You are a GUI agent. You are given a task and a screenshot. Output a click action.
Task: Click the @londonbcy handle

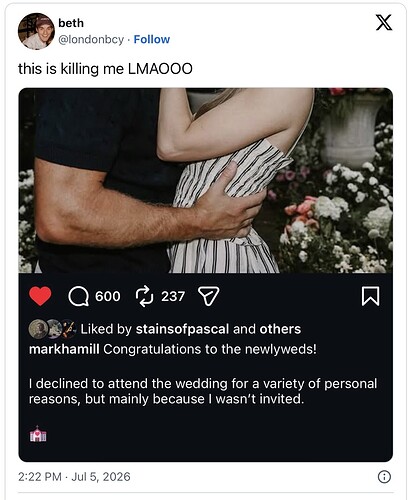click(x=91, y=39)
